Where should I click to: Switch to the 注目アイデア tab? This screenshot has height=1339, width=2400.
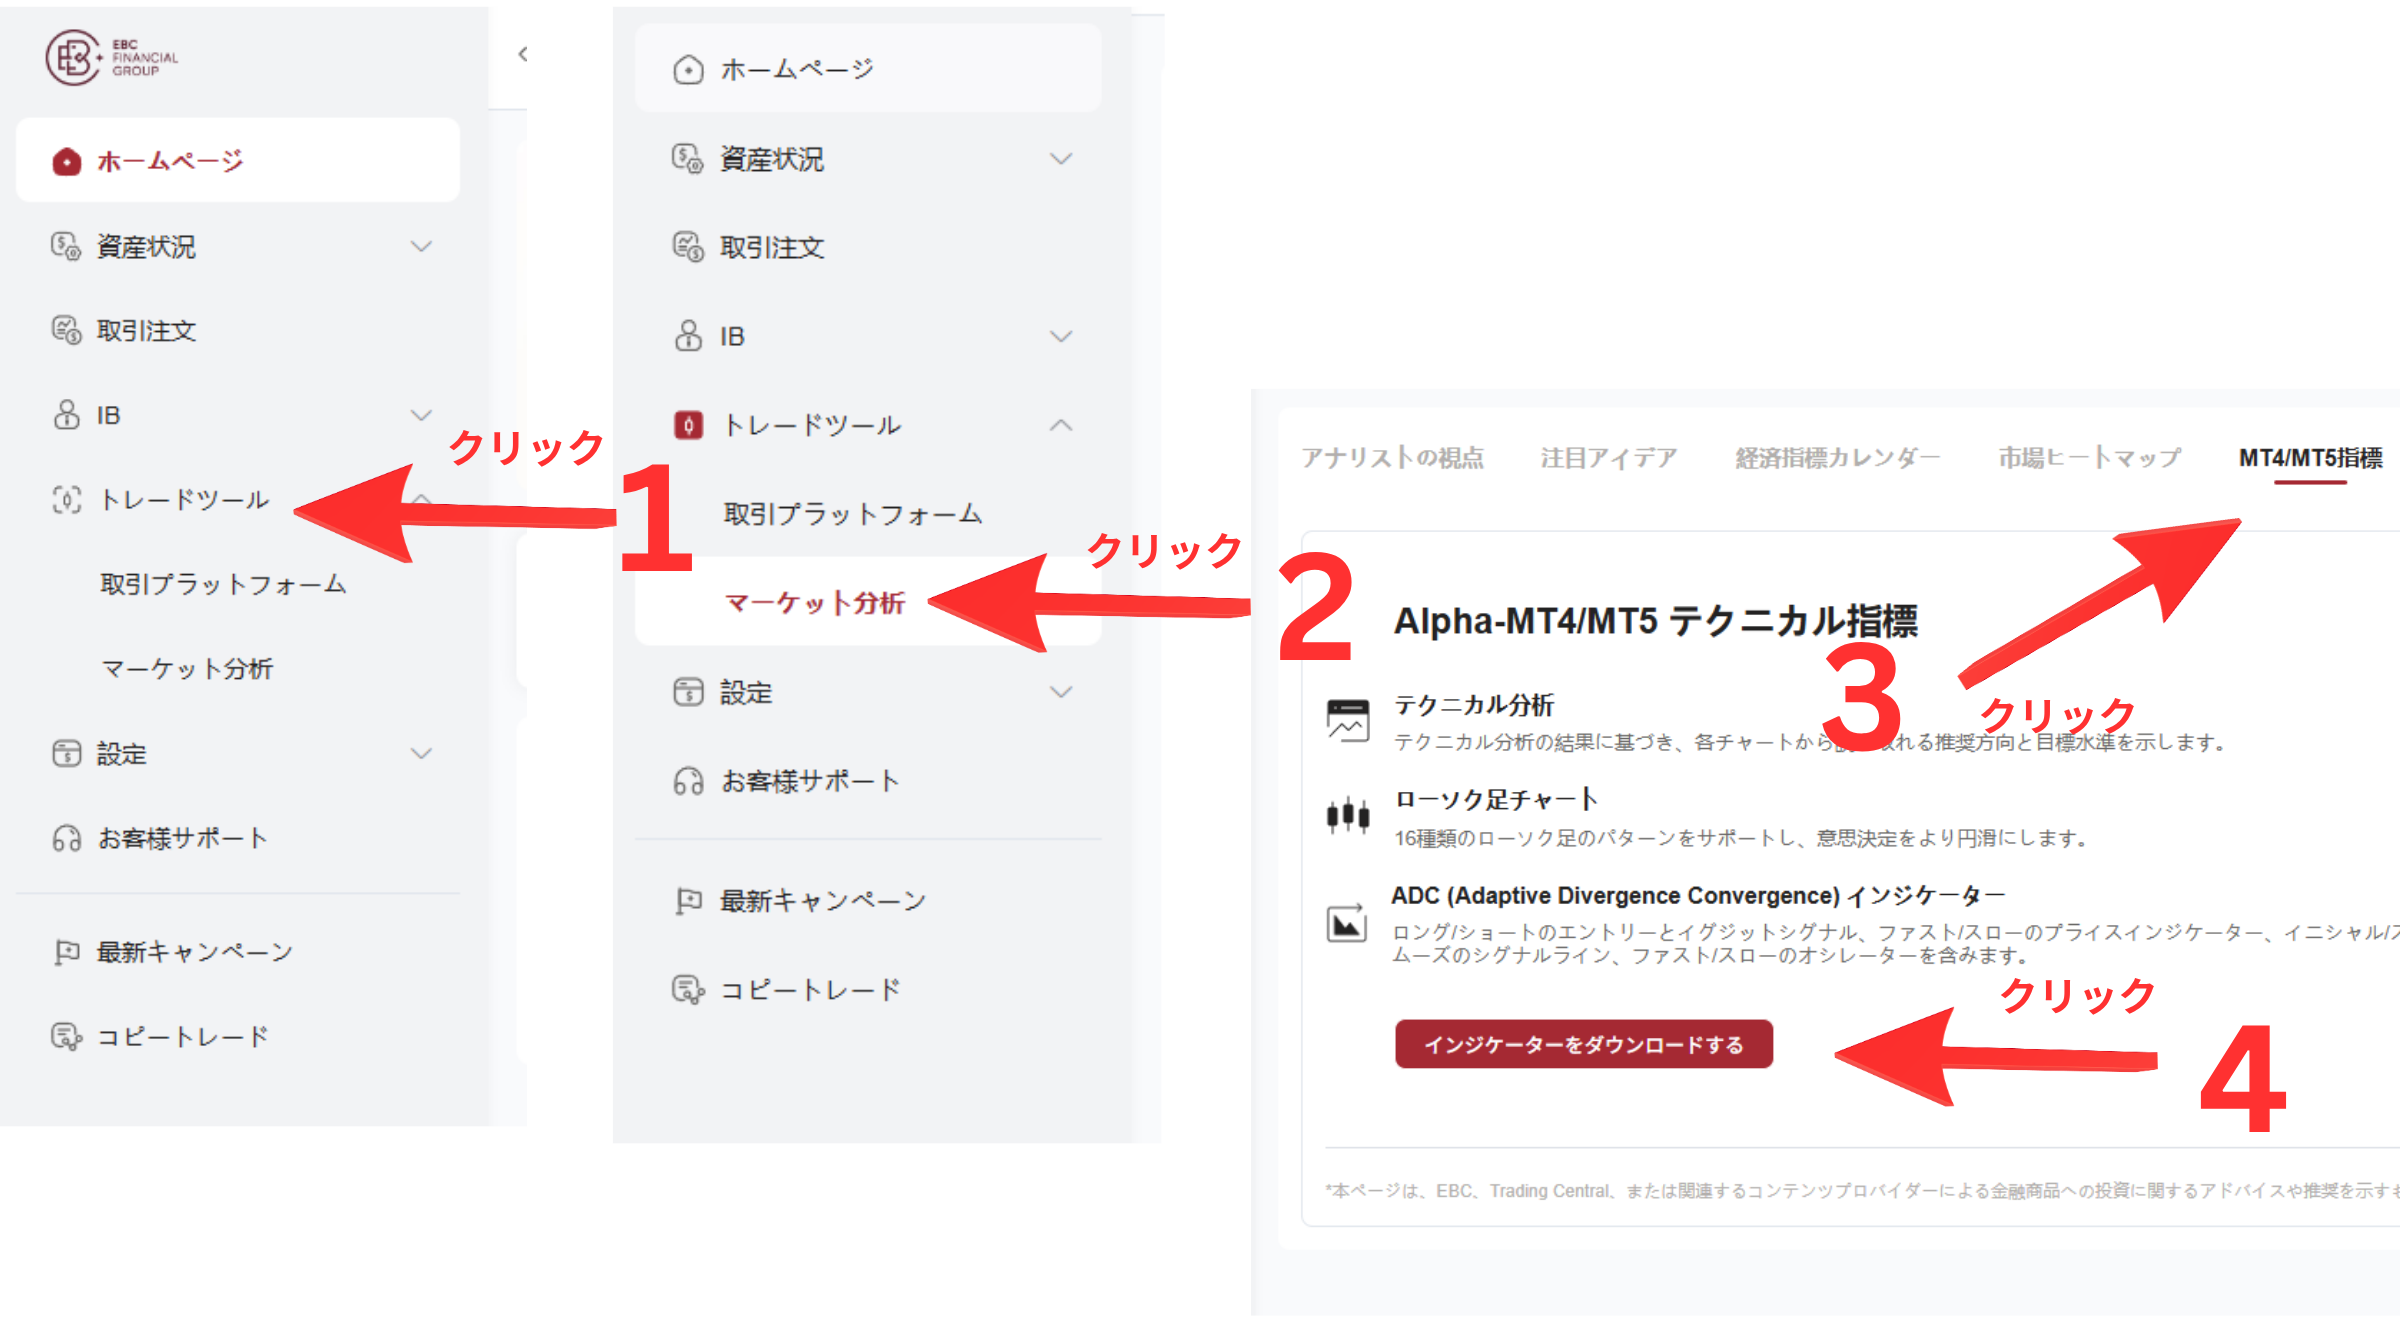(x=1609, y=458)
